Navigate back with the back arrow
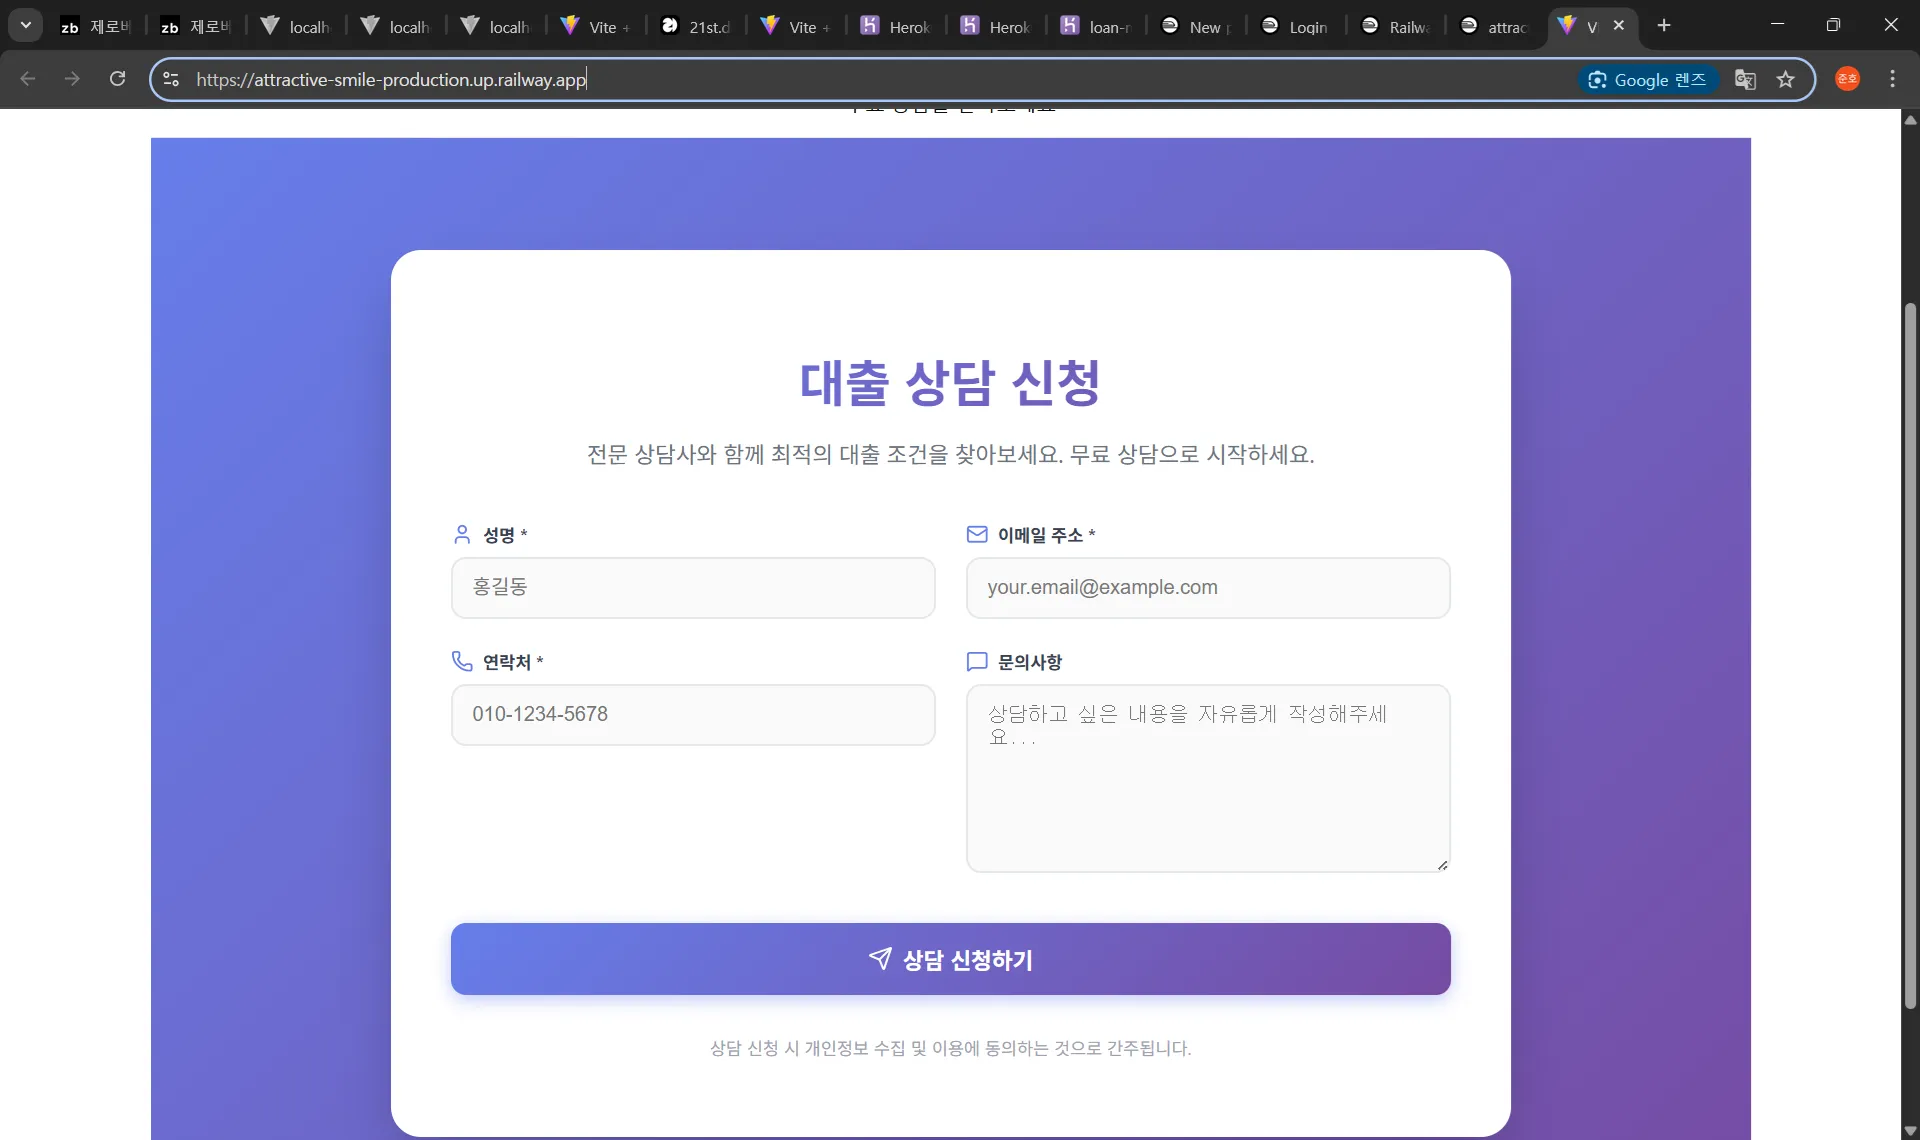 coord(27,78)
